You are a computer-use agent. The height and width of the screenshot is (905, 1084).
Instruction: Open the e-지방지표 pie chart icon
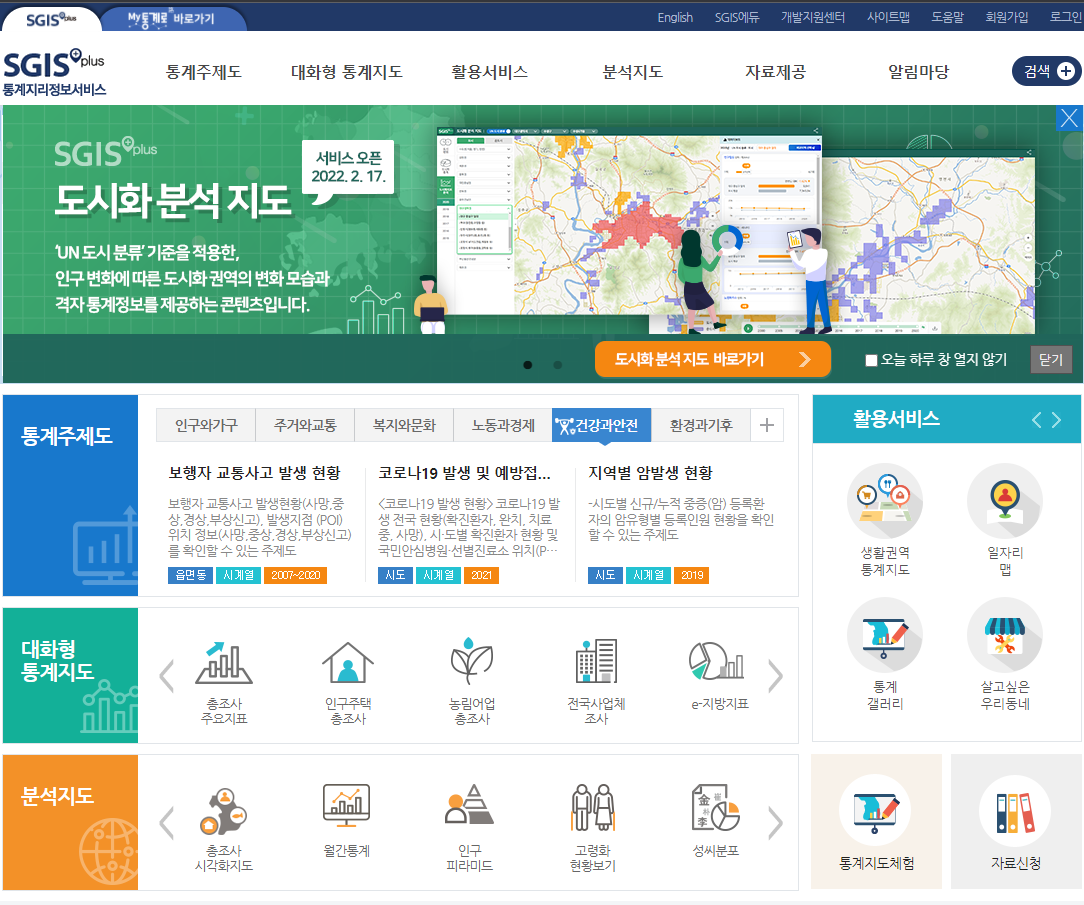(717, 660)
